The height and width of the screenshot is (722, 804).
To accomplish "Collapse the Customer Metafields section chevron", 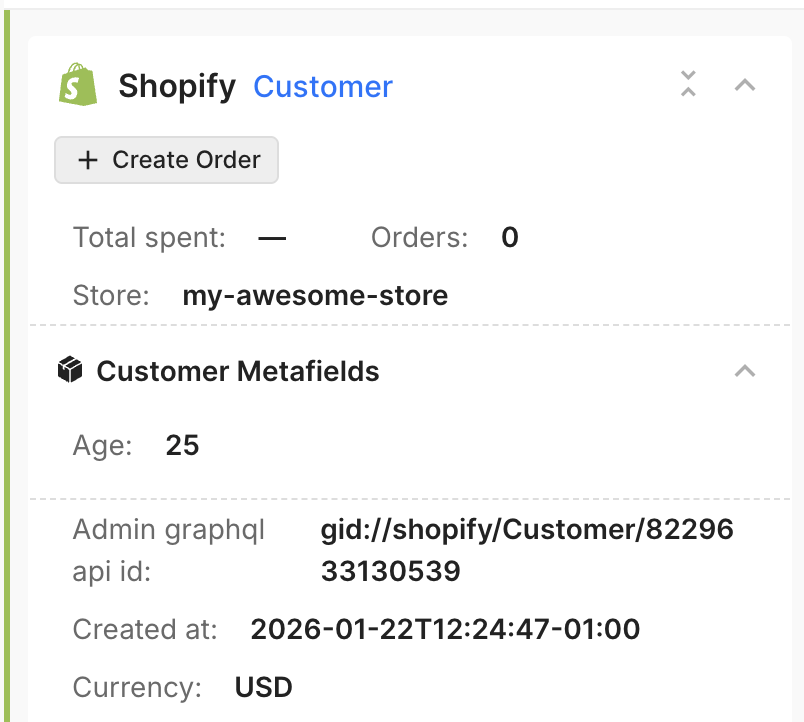I will coord(744,371).
